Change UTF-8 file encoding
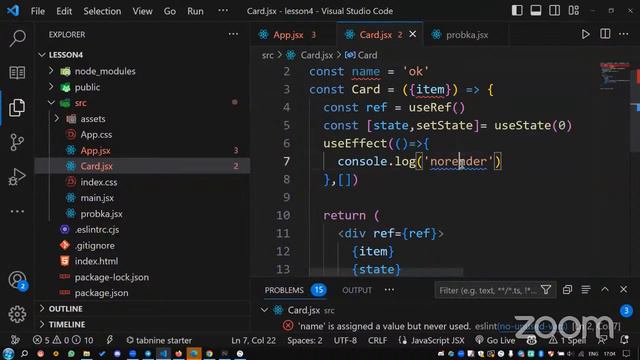Image resolution: width=640 pixels, height=360 pixels. 345,340
